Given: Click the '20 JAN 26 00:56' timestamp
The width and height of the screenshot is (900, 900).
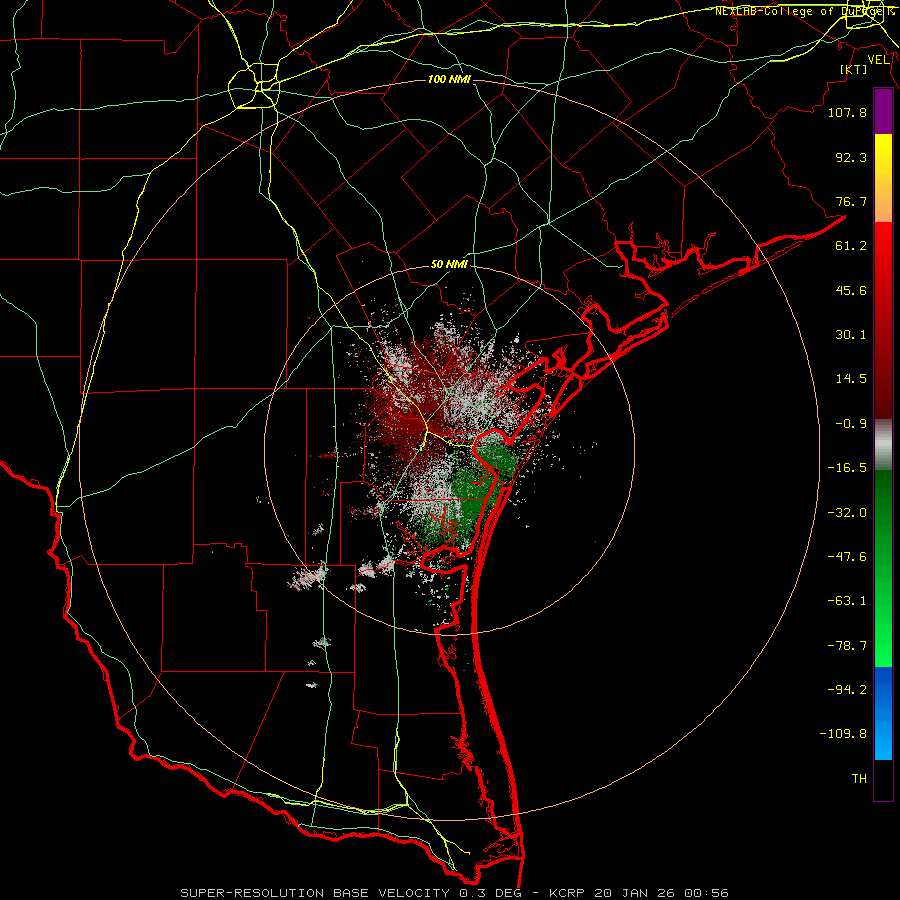Looking at the screenshot, I should [x=662, y=893].
